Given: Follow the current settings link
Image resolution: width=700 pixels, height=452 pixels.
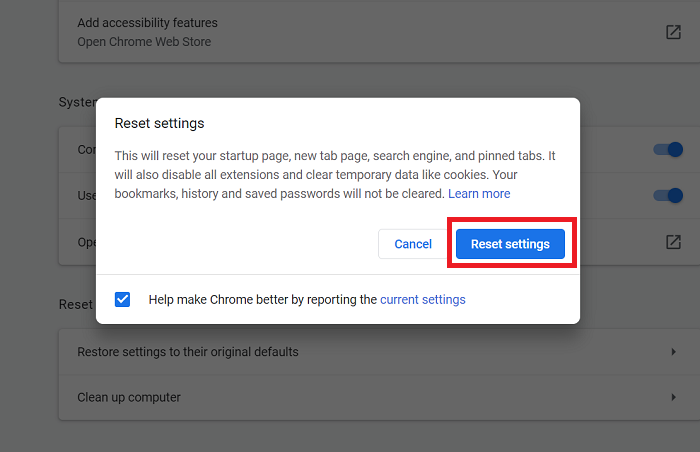Looking at the screenshot, I should coord(423,299).
